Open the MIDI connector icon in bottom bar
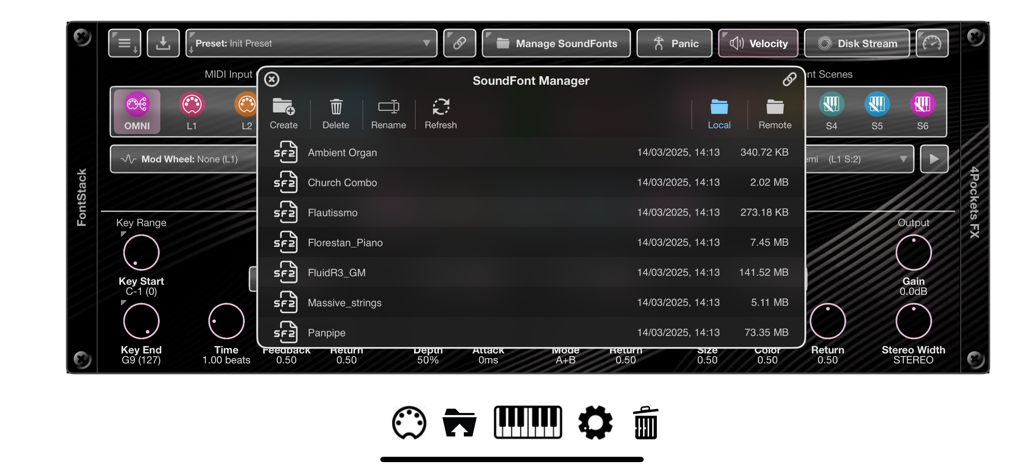This screenshot has height=471, width=1024. point(409,423)
